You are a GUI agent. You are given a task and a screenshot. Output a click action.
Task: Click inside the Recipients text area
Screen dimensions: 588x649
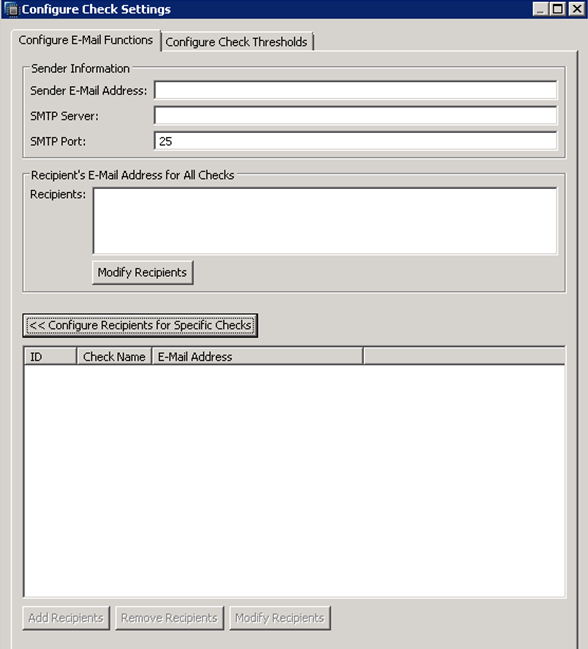coord(325,221)
